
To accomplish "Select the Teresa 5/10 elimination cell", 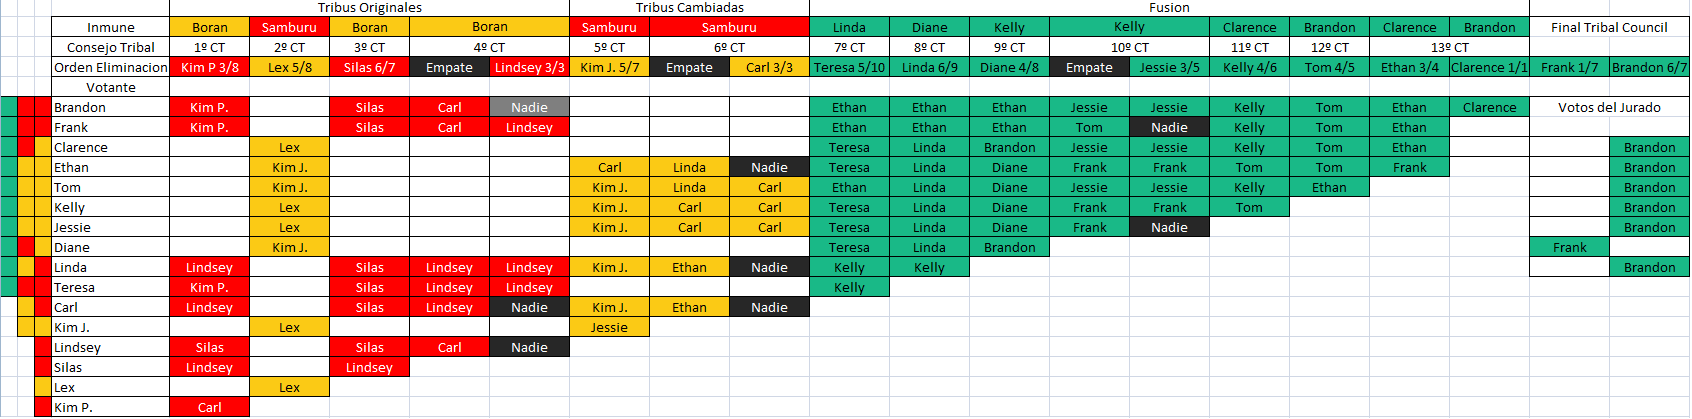I will [849, 68].
